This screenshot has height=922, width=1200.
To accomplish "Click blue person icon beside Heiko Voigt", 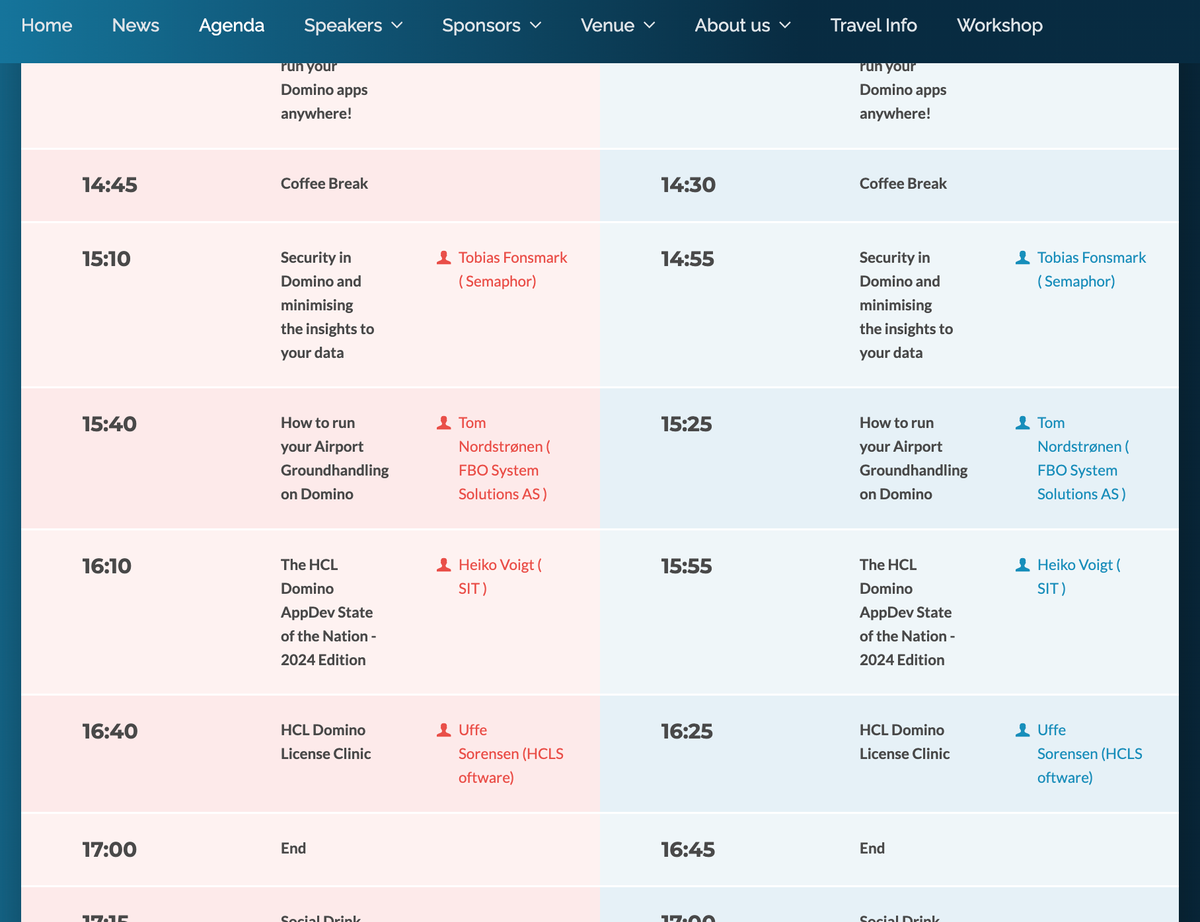I will tap(1022, 565).
